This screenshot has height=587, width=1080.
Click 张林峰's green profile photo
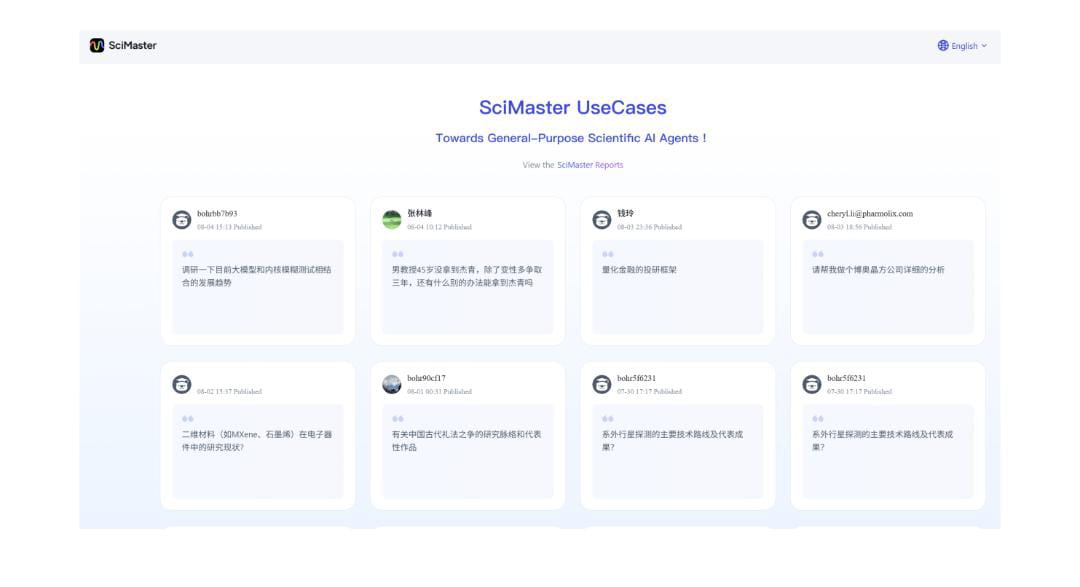pyautogui.click(x=392, y=220)
